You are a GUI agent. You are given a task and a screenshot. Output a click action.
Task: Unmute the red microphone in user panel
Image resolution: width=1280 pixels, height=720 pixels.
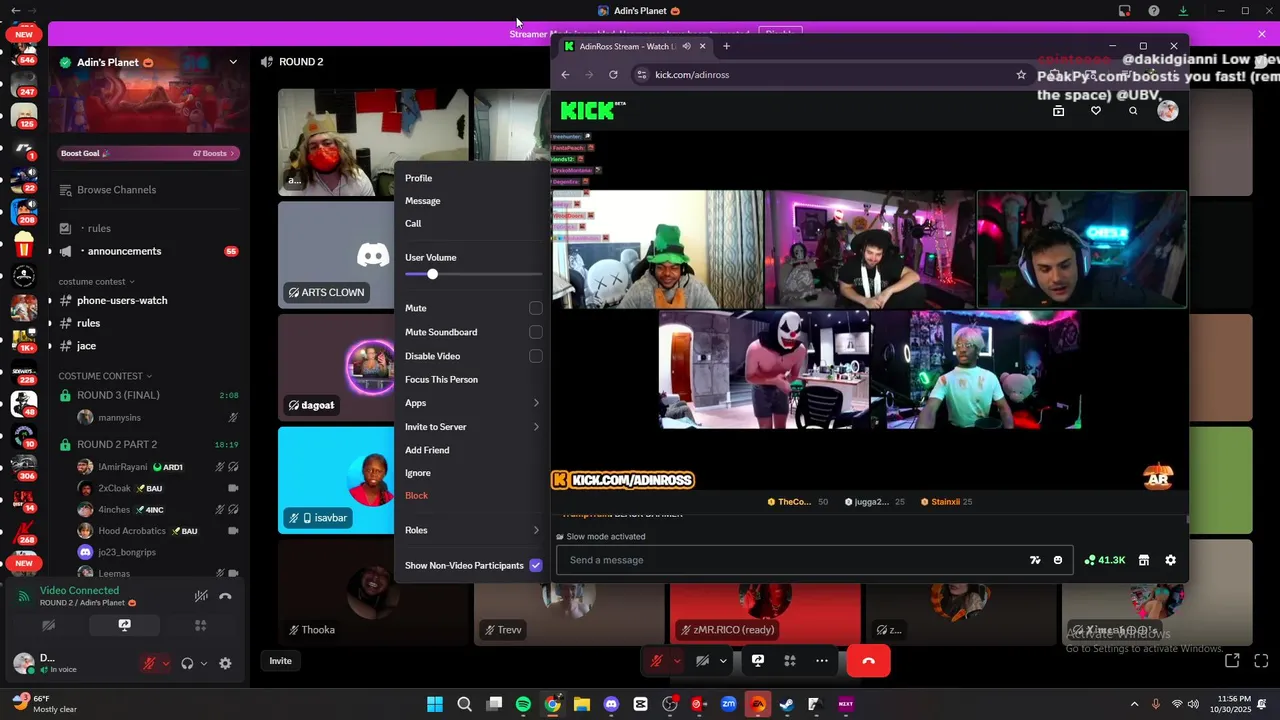(149, 663)
